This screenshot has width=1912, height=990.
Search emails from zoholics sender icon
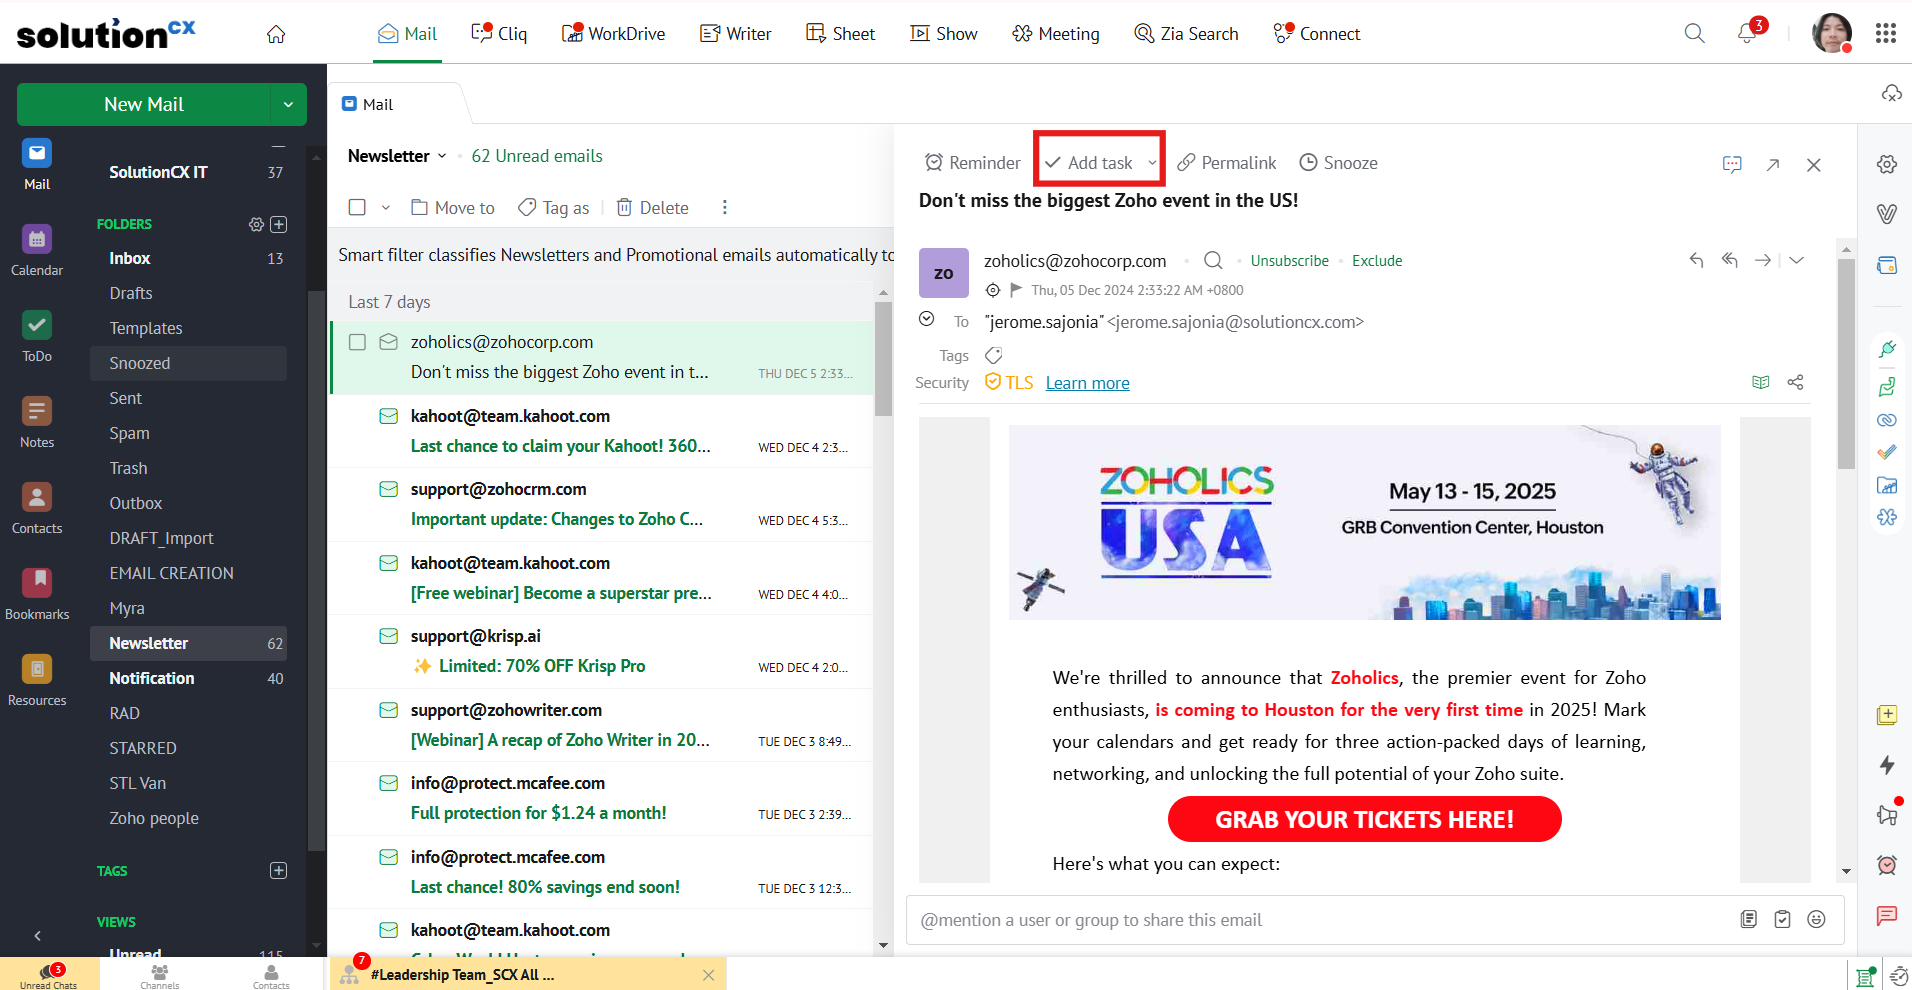click(x=1213, y=260)
